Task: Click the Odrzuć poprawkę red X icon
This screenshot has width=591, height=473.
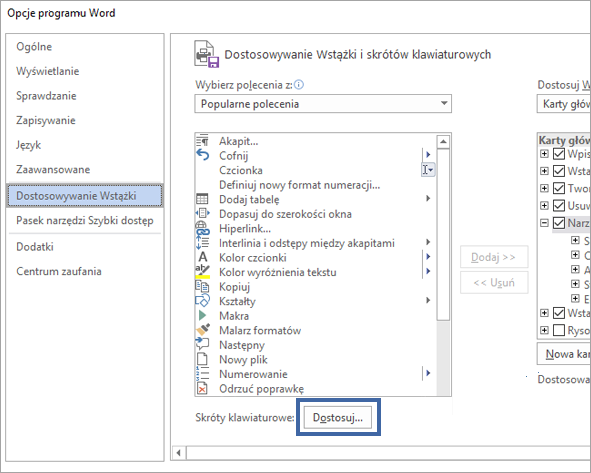Action: 202,388
